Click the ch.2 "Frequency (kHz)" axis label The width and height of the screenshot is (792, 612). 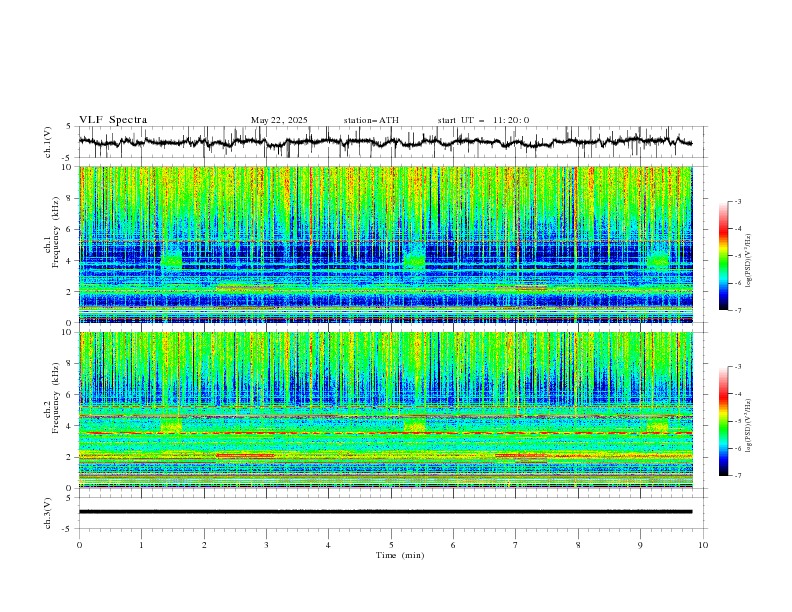[55, 397]
